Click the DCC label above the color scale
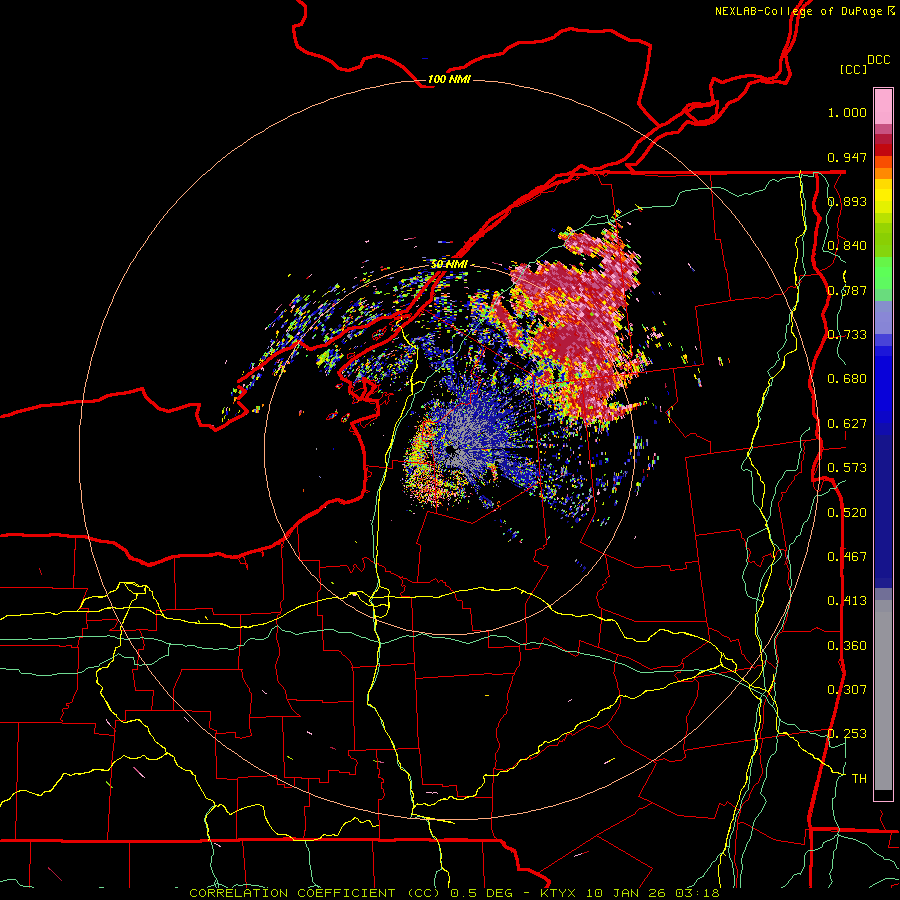 click(878, 60)
